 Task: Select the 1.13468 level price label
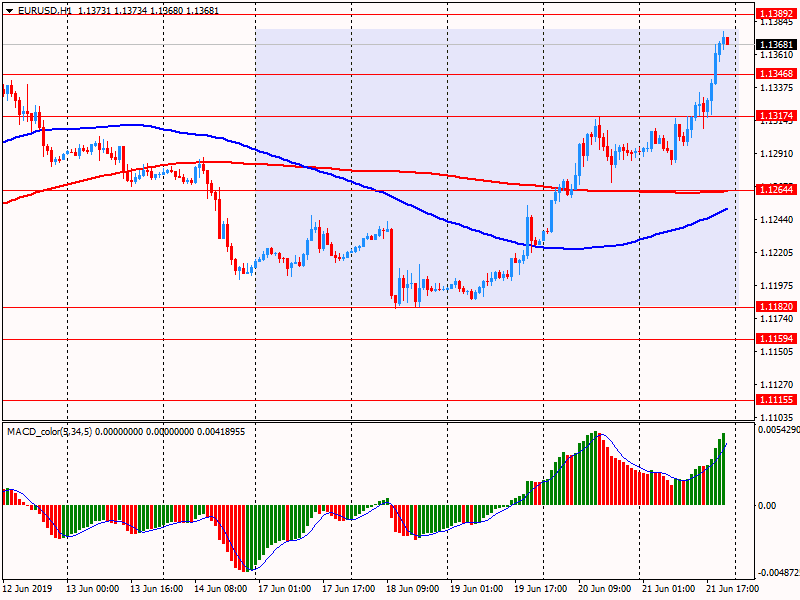777,74
